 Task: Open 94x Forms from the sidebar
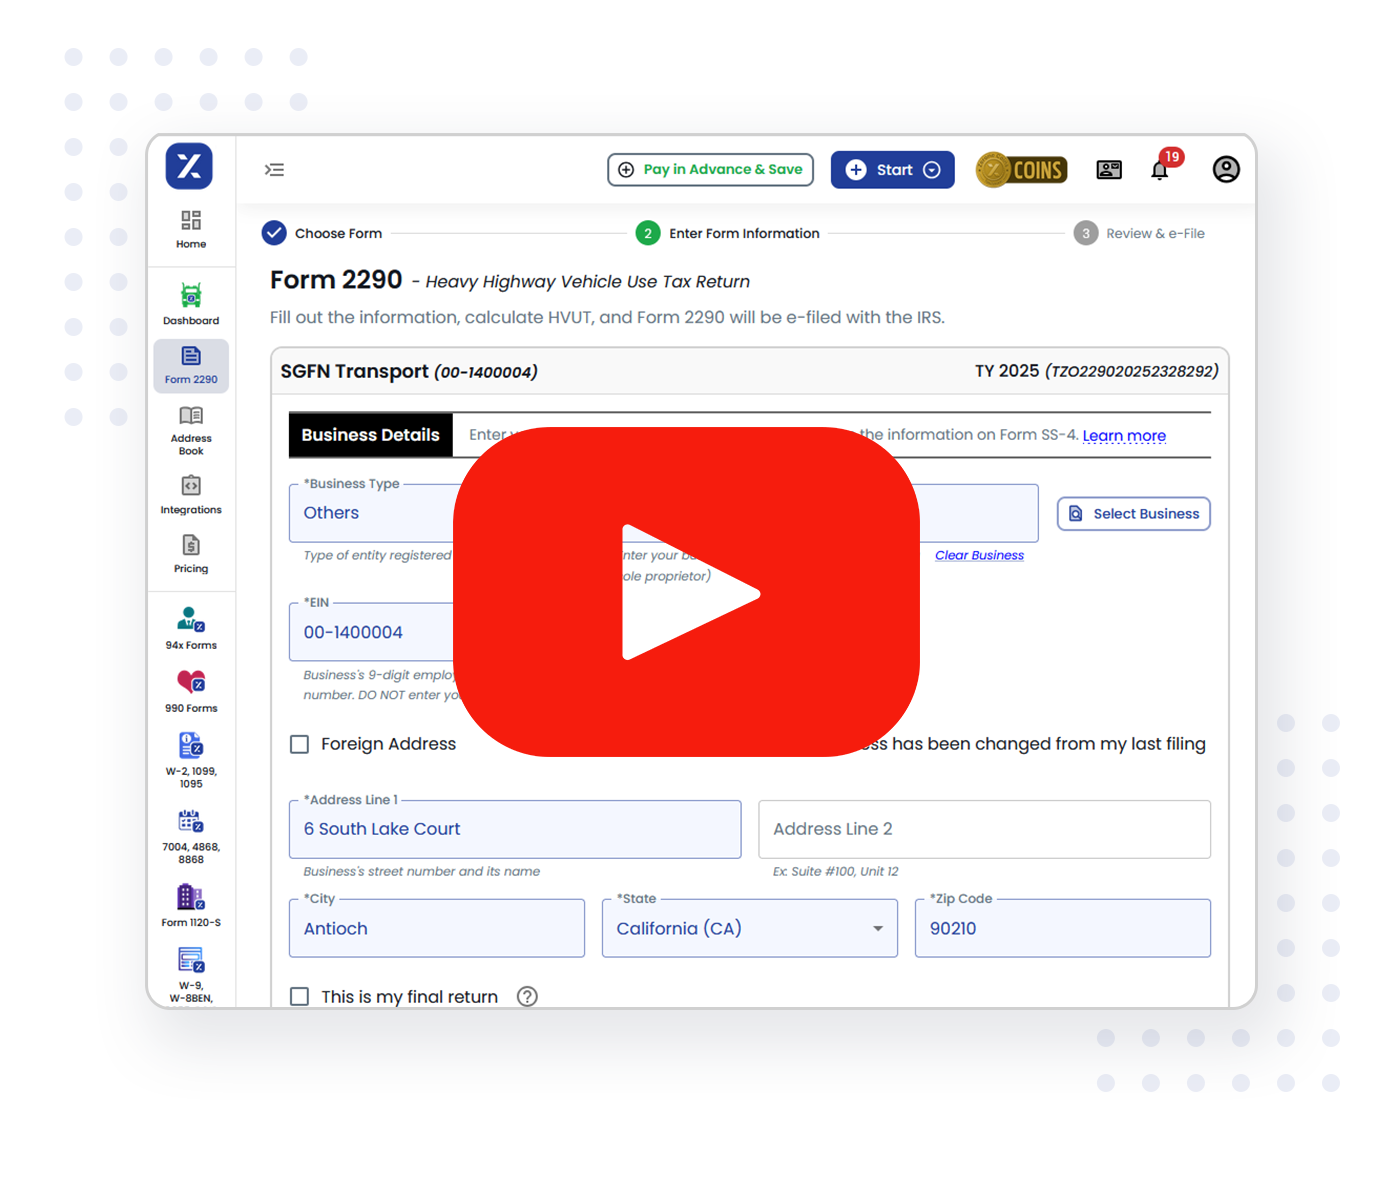[190, 622]
